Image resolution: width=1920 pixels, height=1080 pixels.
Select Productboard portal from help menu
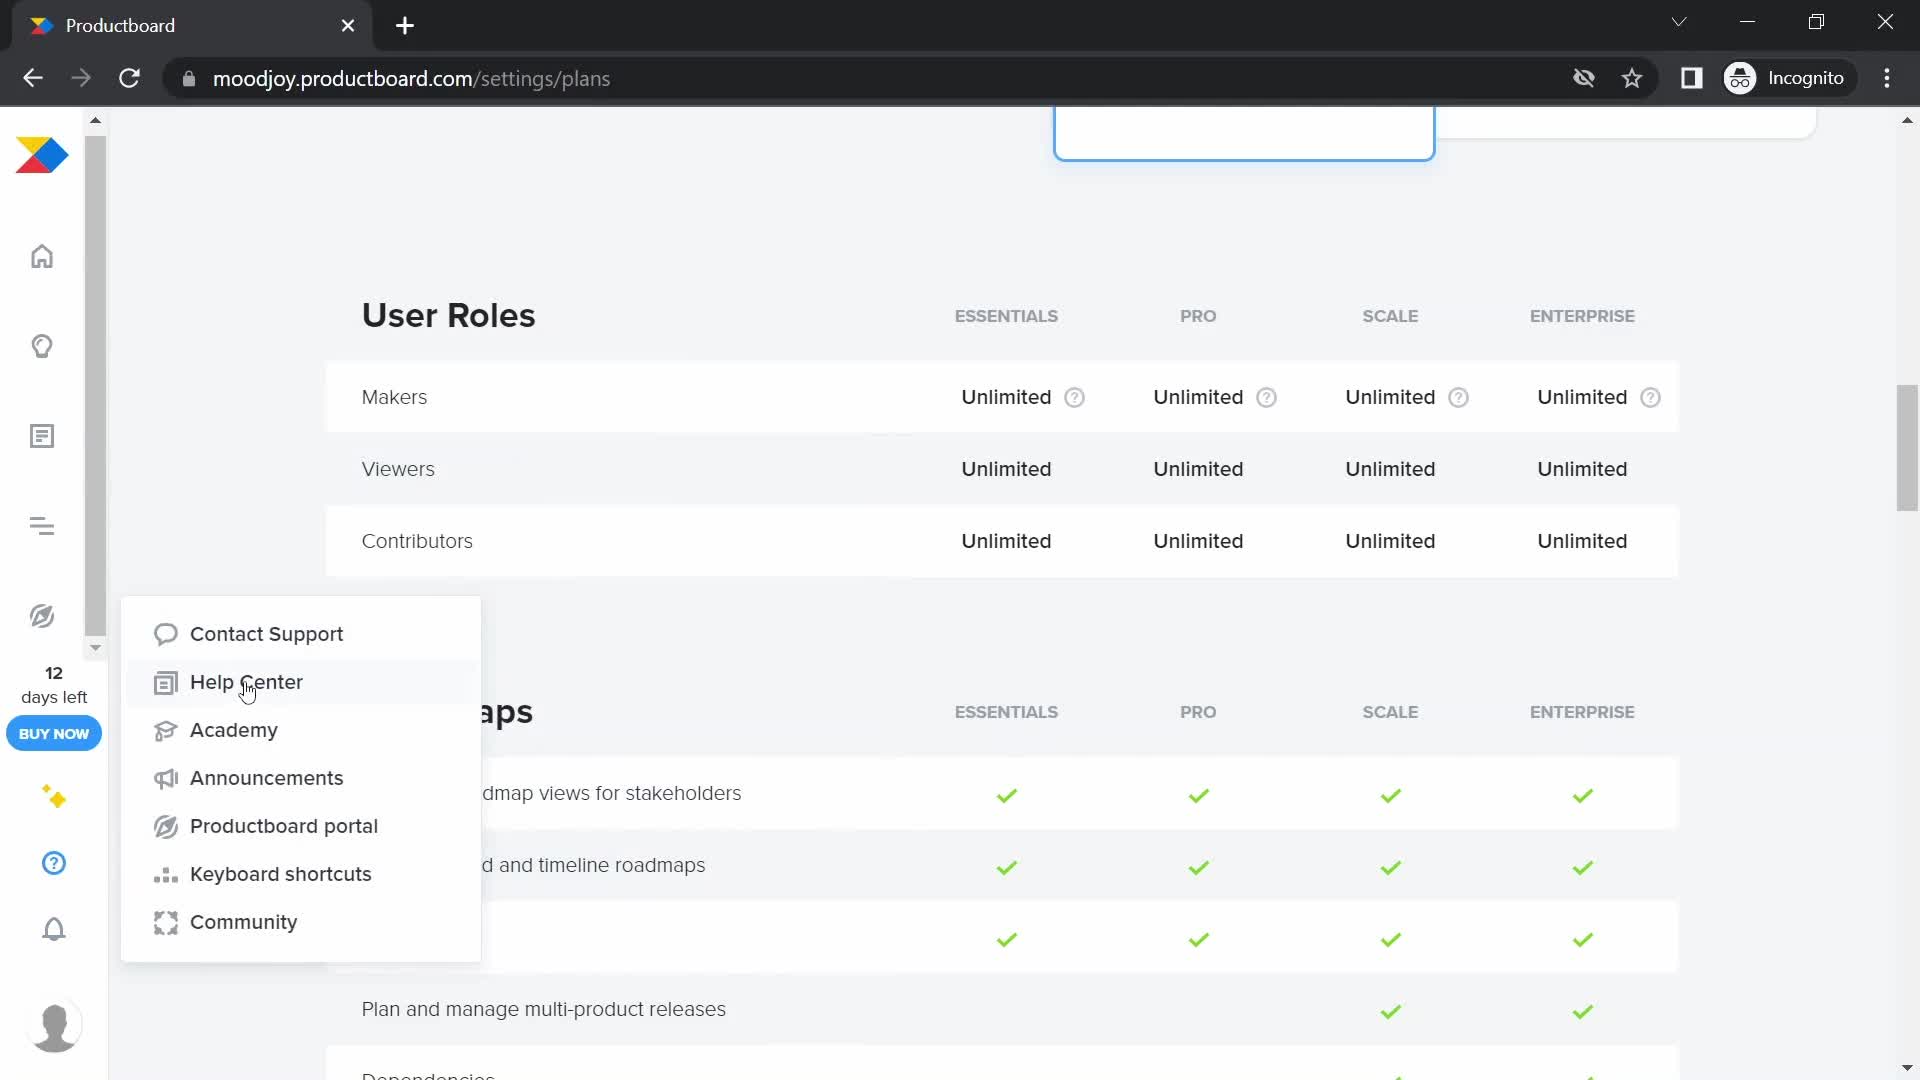[301, 826]
